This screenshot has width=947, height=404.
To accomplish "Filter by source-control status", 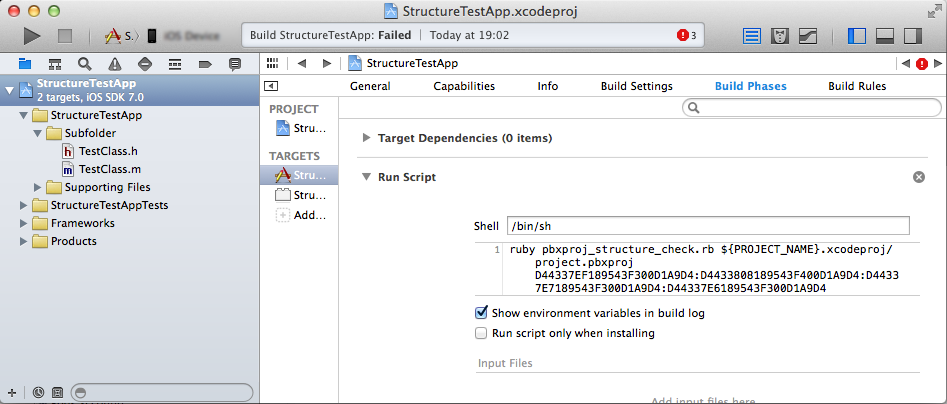I will 57,391.
